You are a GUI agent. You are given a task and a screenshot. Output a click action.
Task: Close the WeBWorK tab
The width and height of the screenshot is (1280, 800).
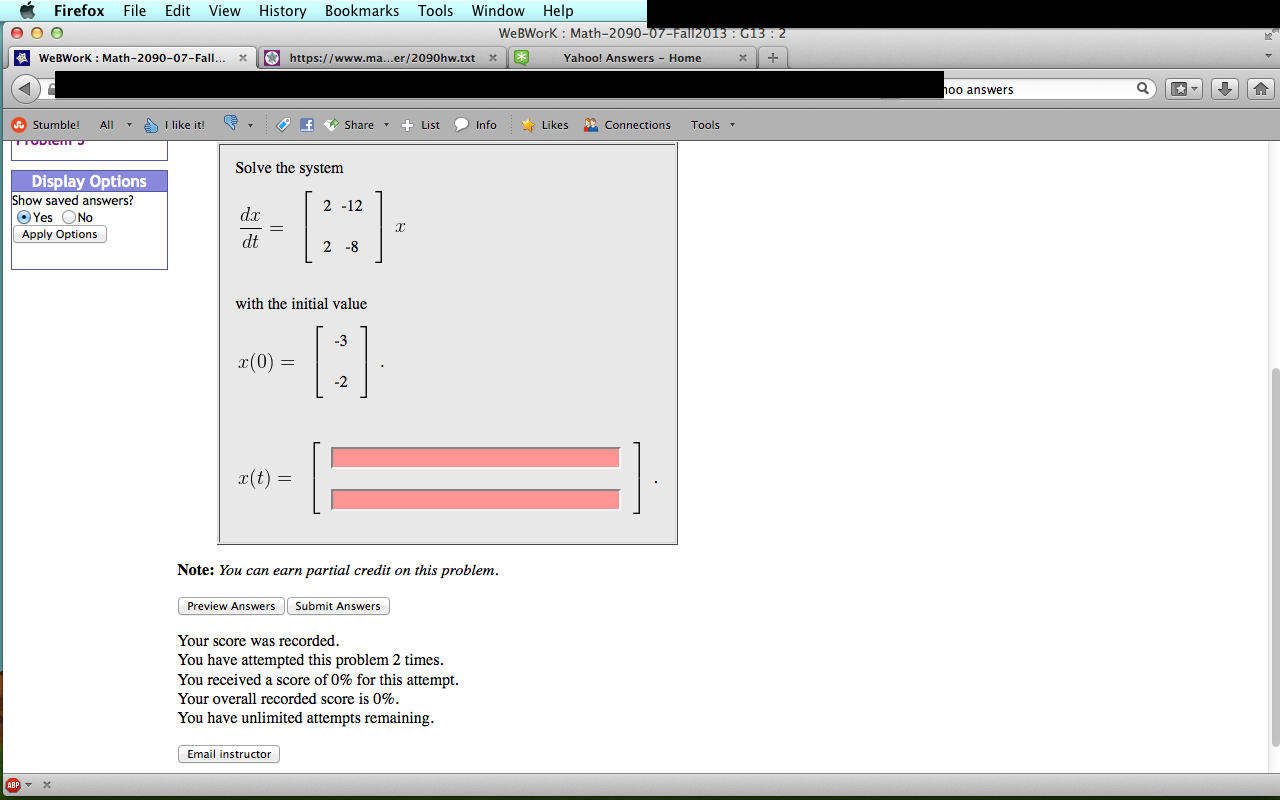coord(243,58)
